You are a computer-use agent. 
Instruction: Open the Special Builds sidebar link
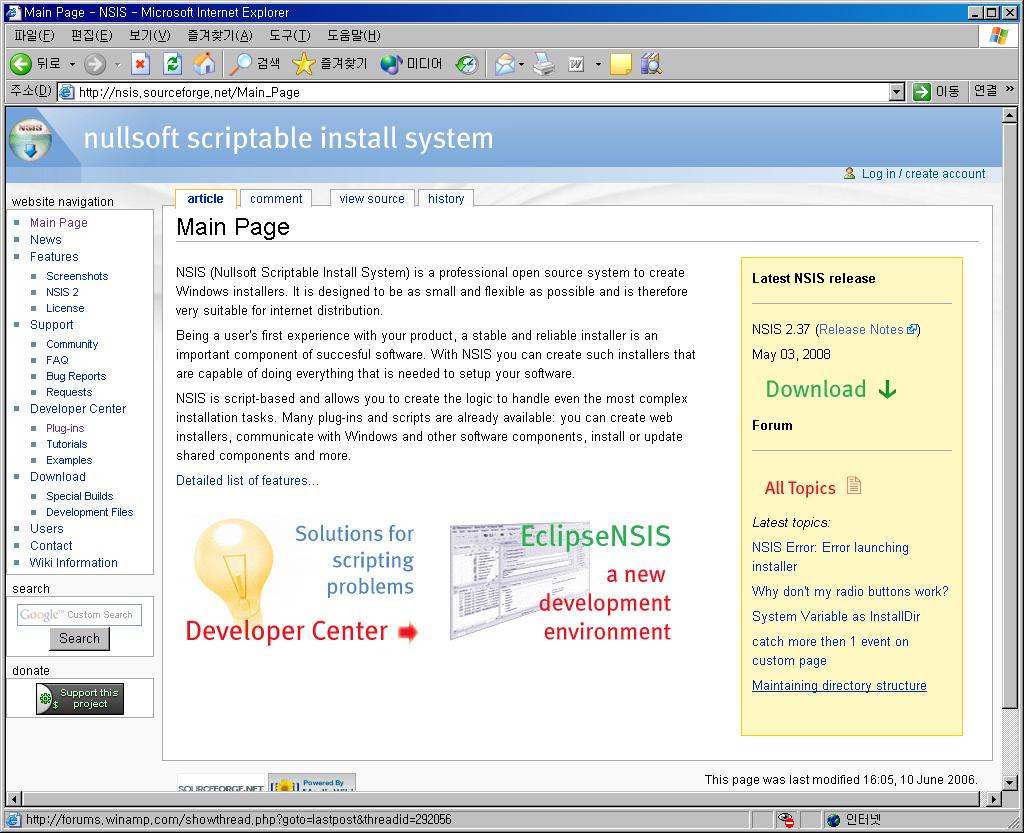click(80, 496)
